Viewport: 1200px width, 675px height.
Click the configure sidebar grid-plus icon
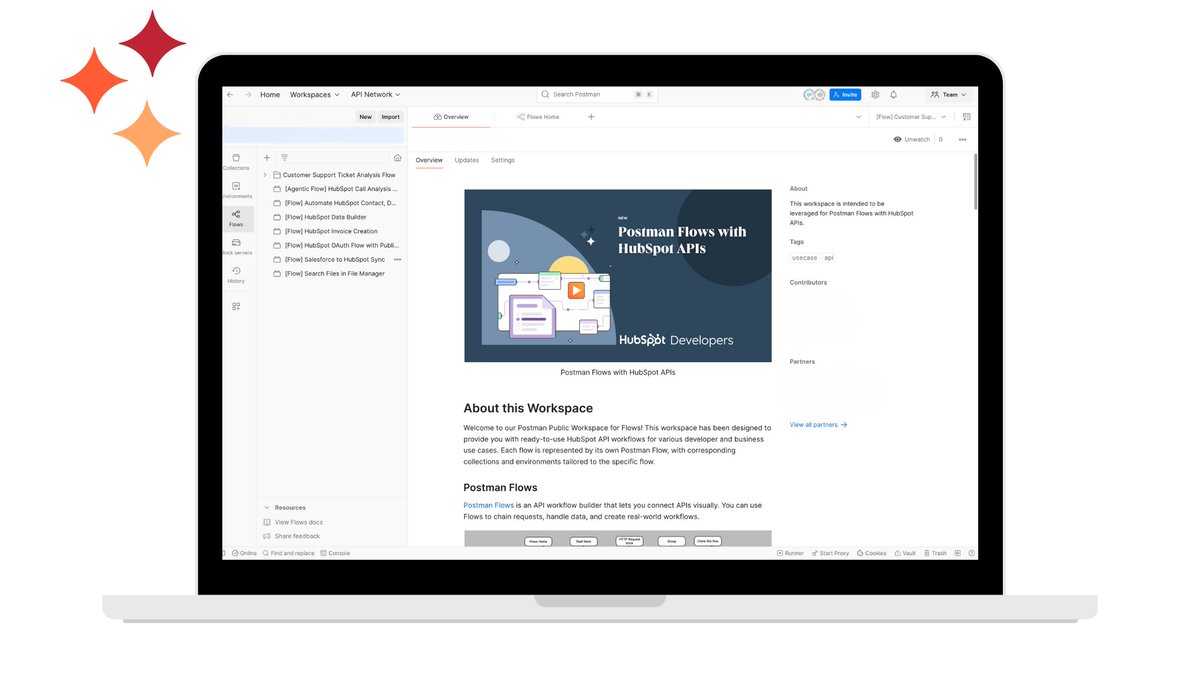(236, 306)
